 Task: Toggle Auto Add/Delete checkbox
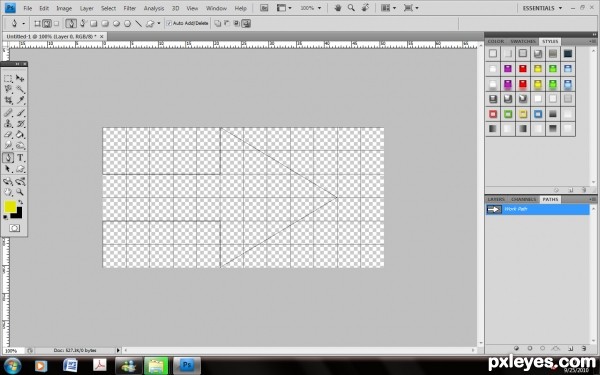pos(169,24)
